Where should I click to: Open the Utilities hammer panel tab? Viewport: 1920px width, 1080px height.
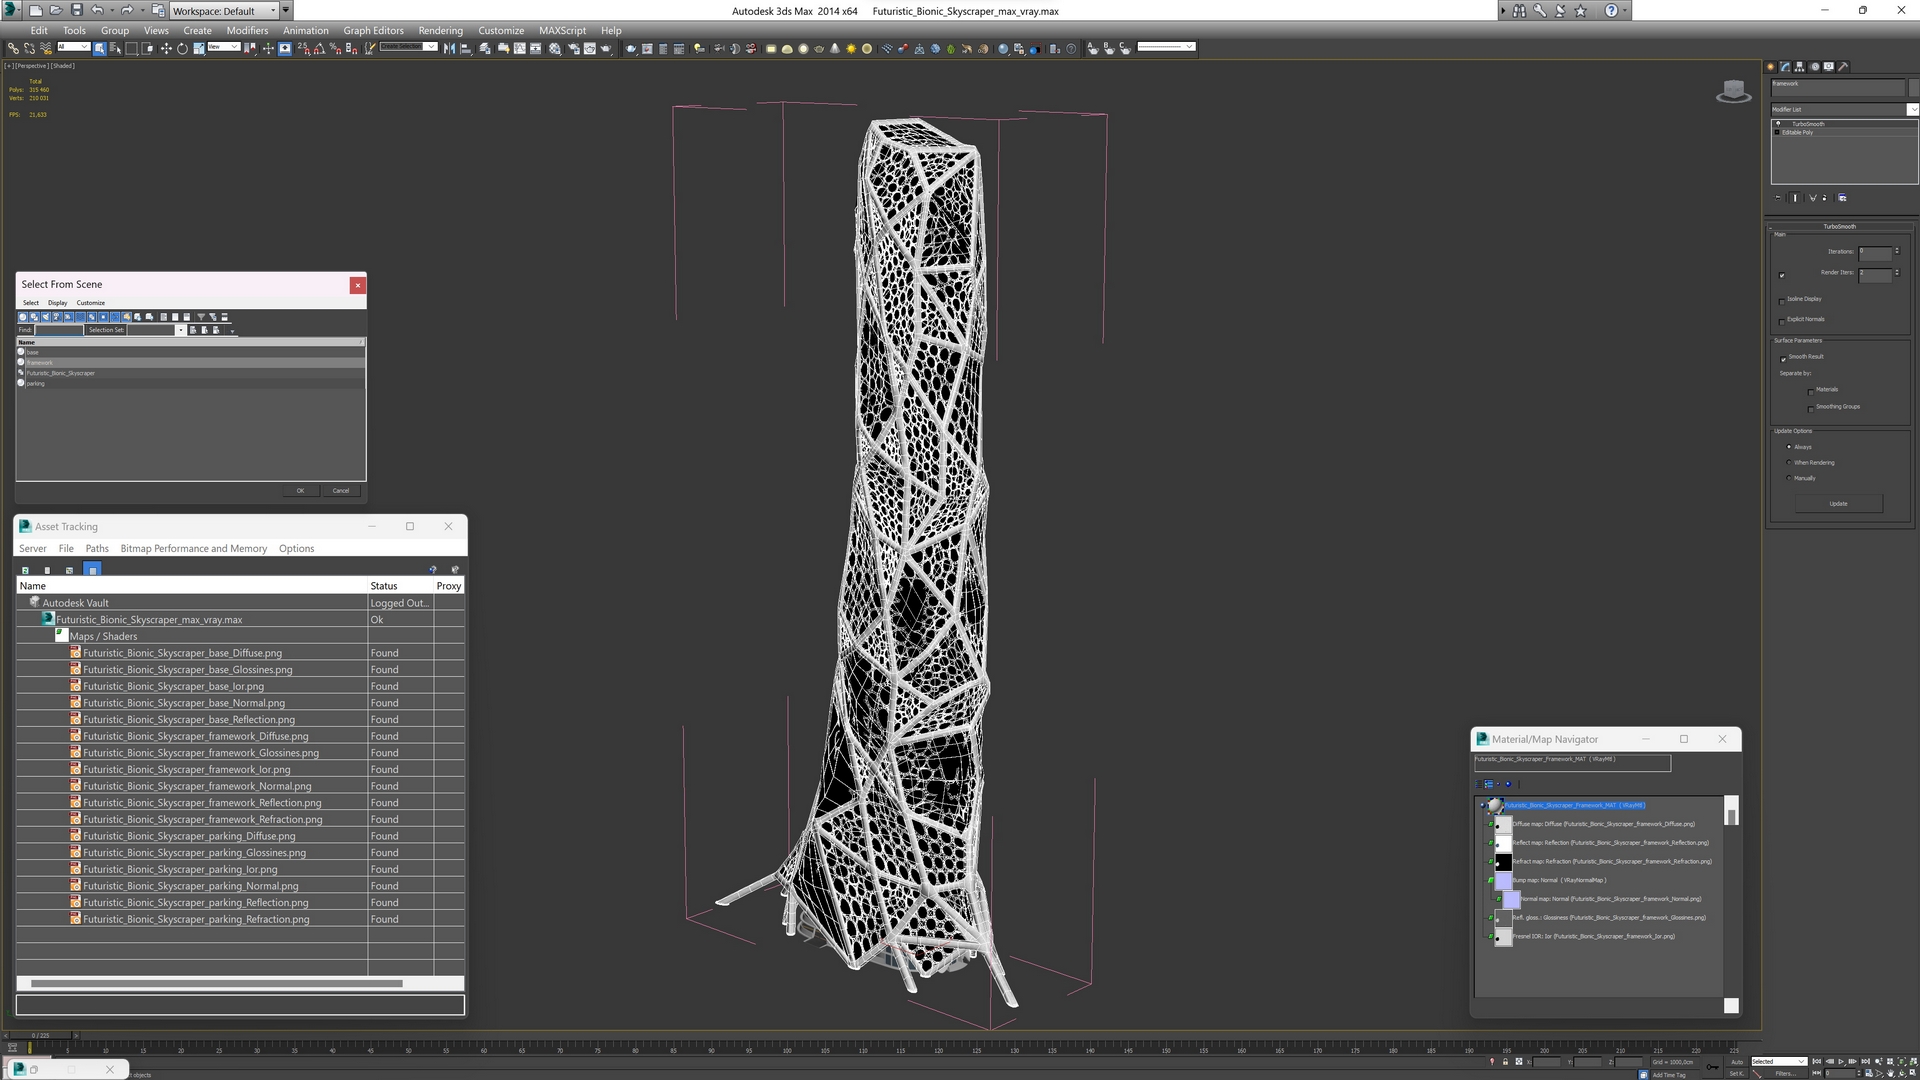pos(1843,67)
